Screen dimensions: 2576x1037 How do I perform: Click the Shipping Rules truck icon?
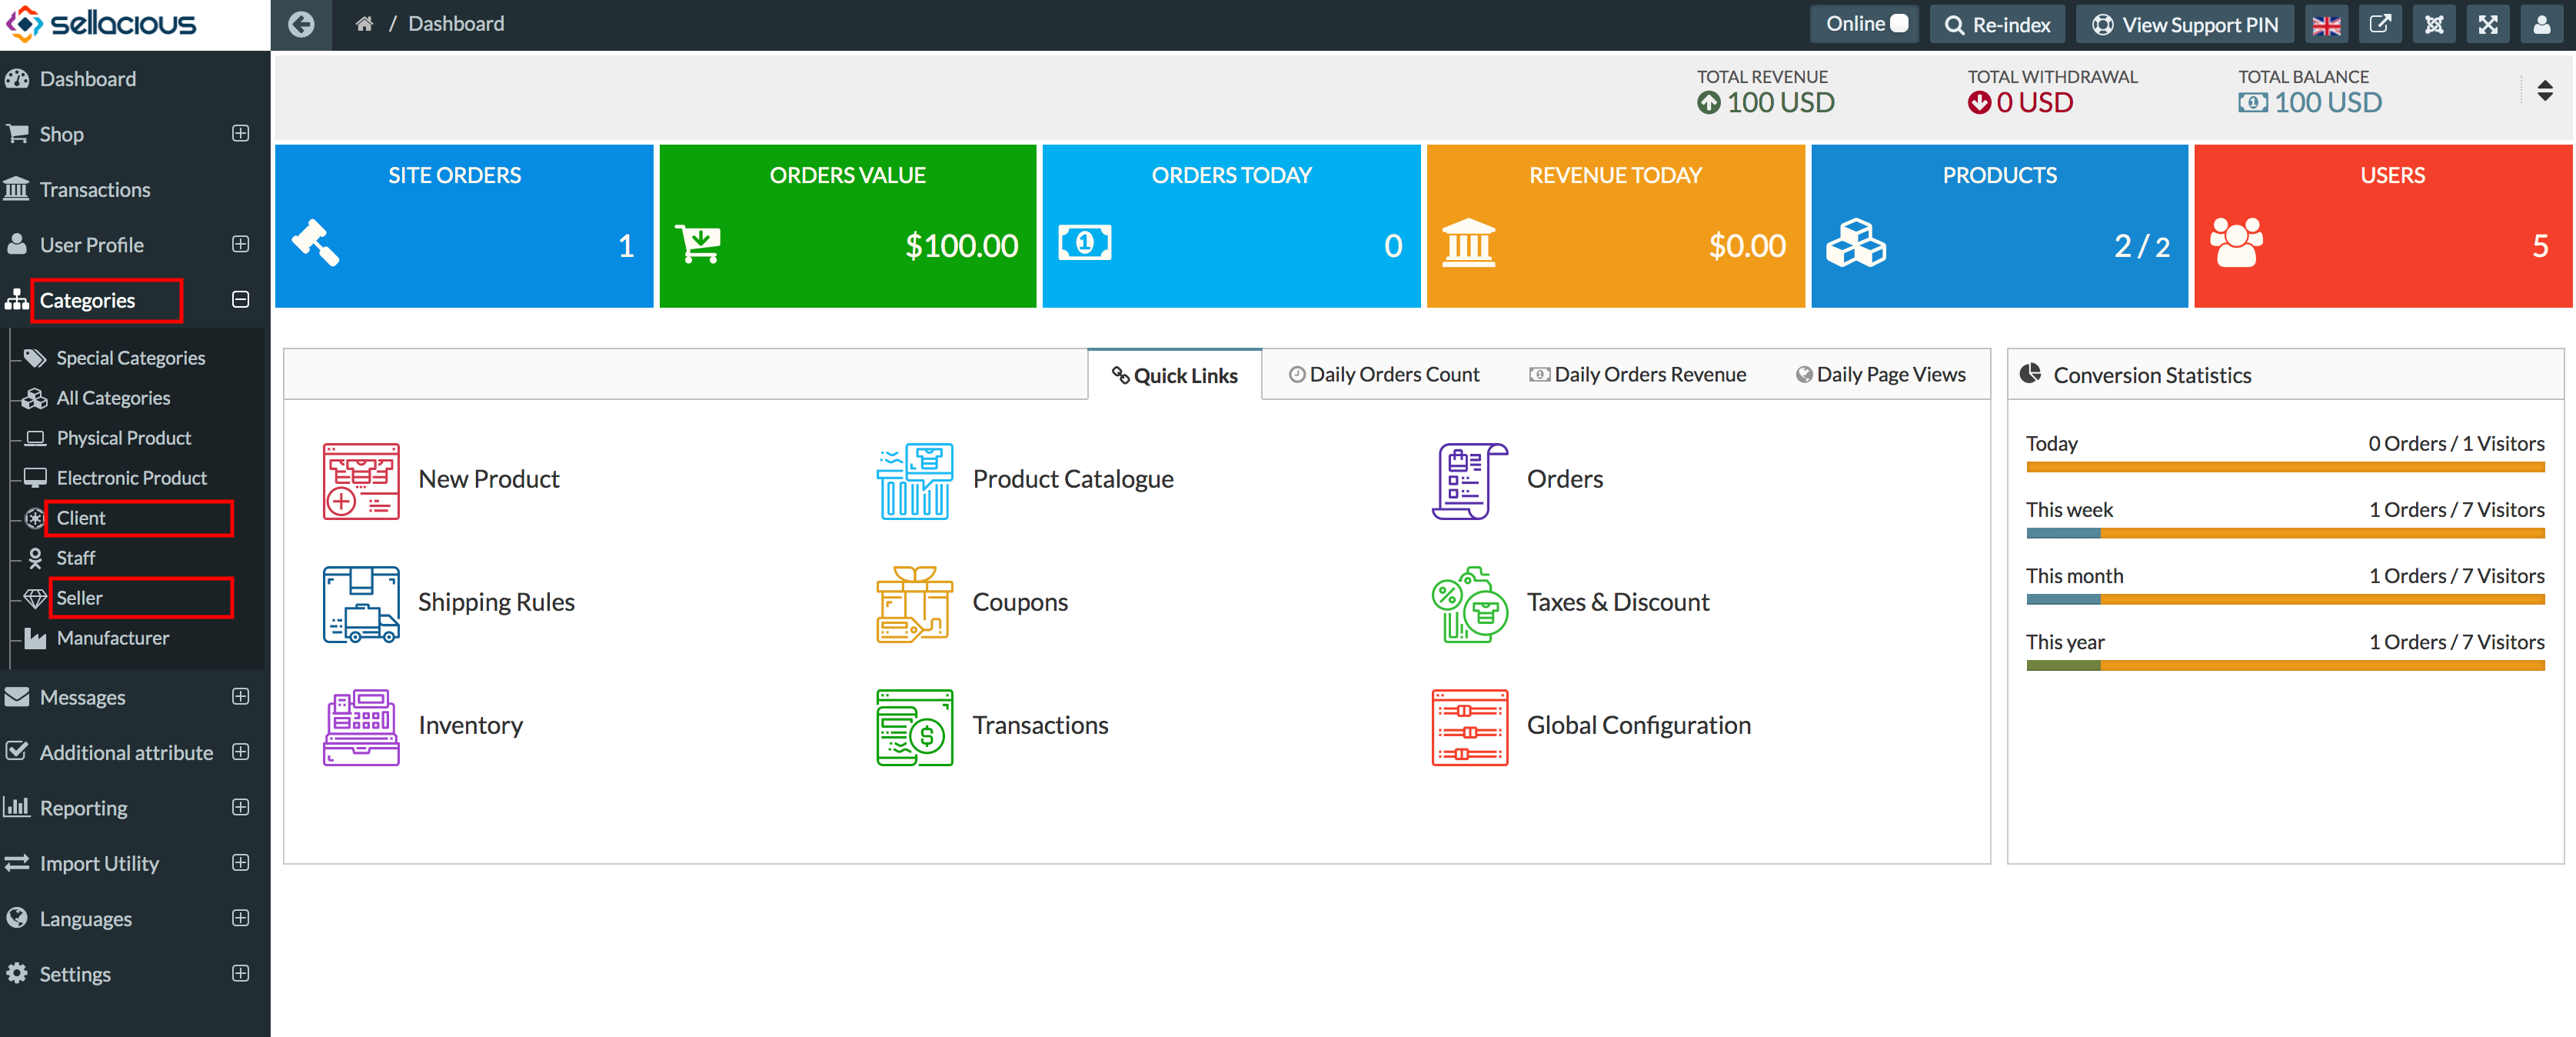coord(361,604)
